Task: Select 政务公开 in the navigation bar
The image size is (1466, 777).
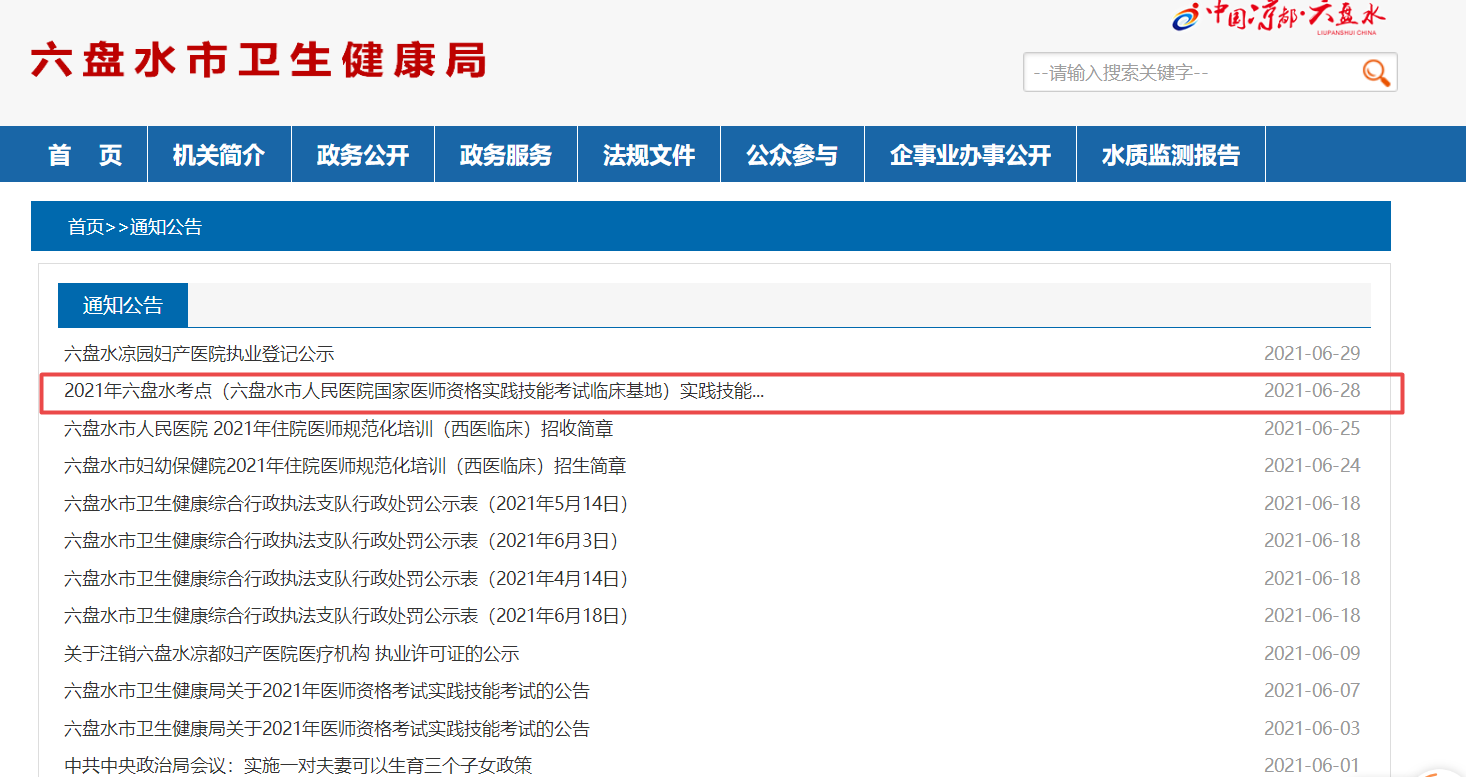Action: pos(363,155)
